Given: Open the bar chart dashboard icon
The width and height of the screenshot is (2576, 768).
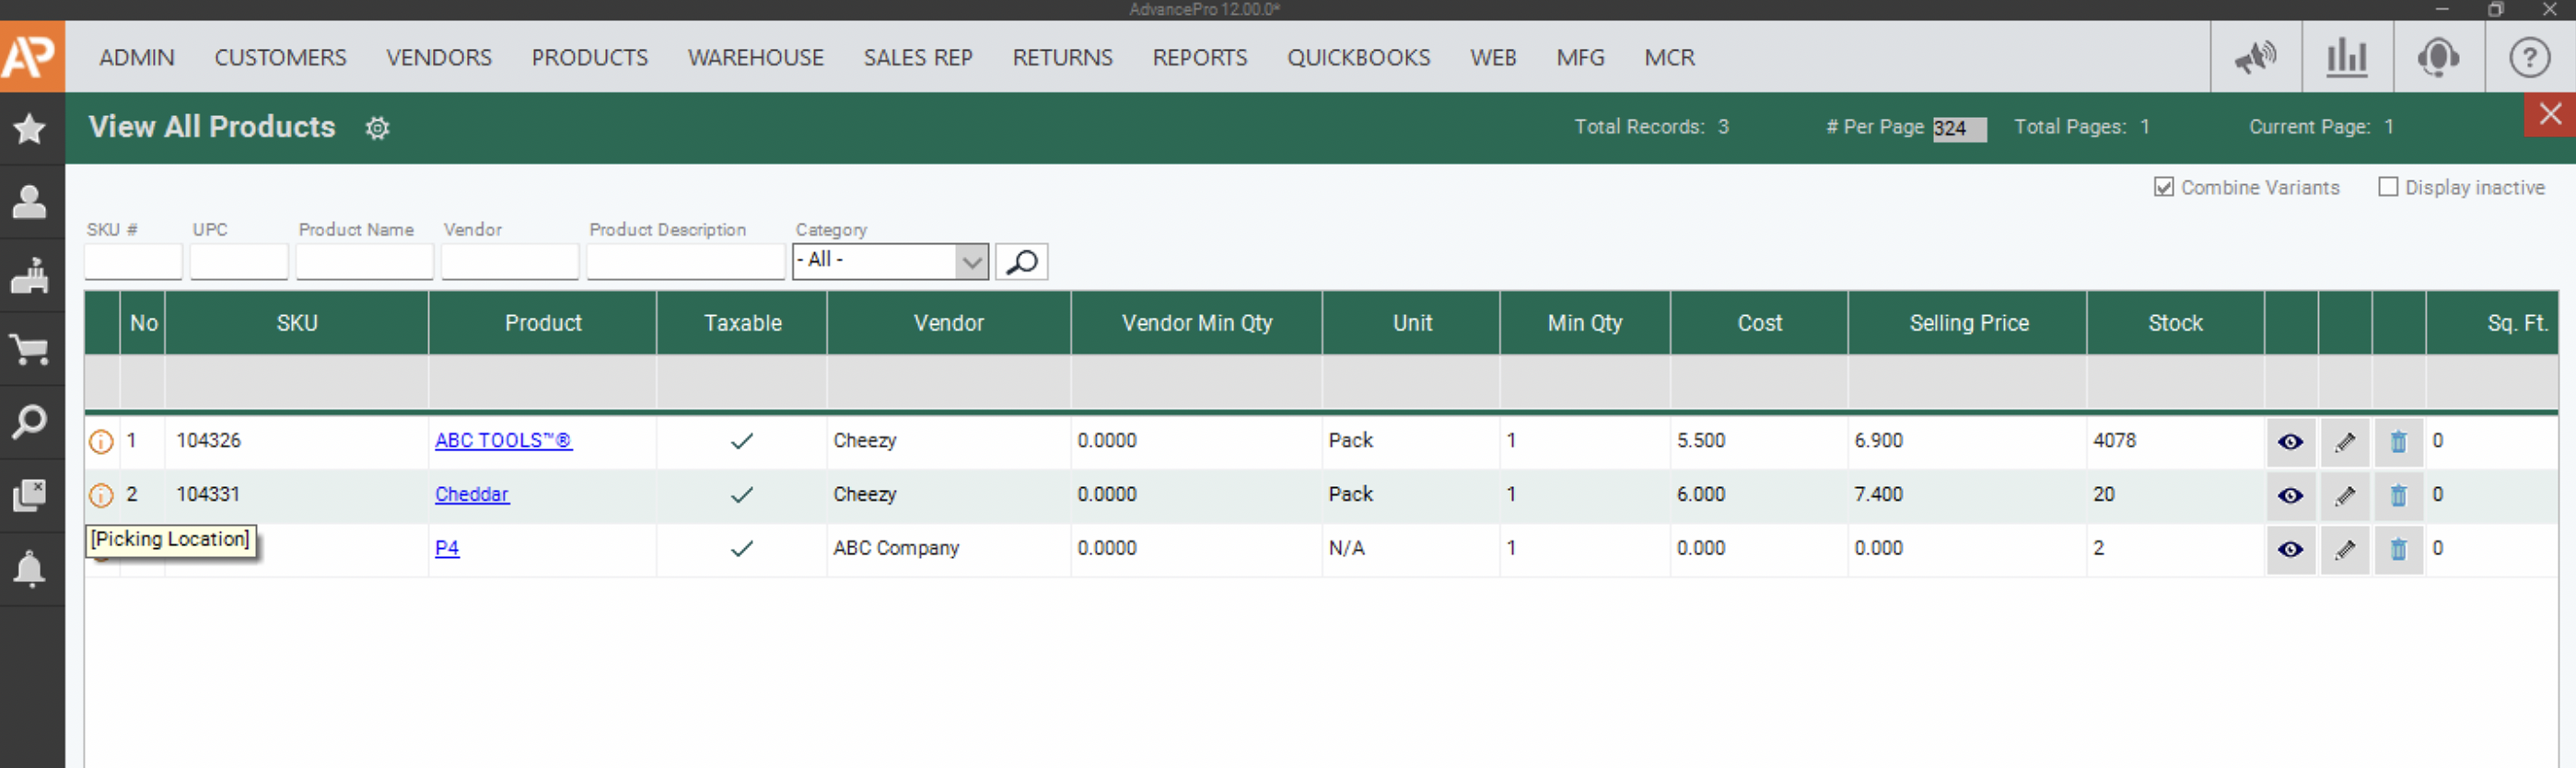Looking at the screenshot, I should pyautogui.click(x=2346, y=58).
